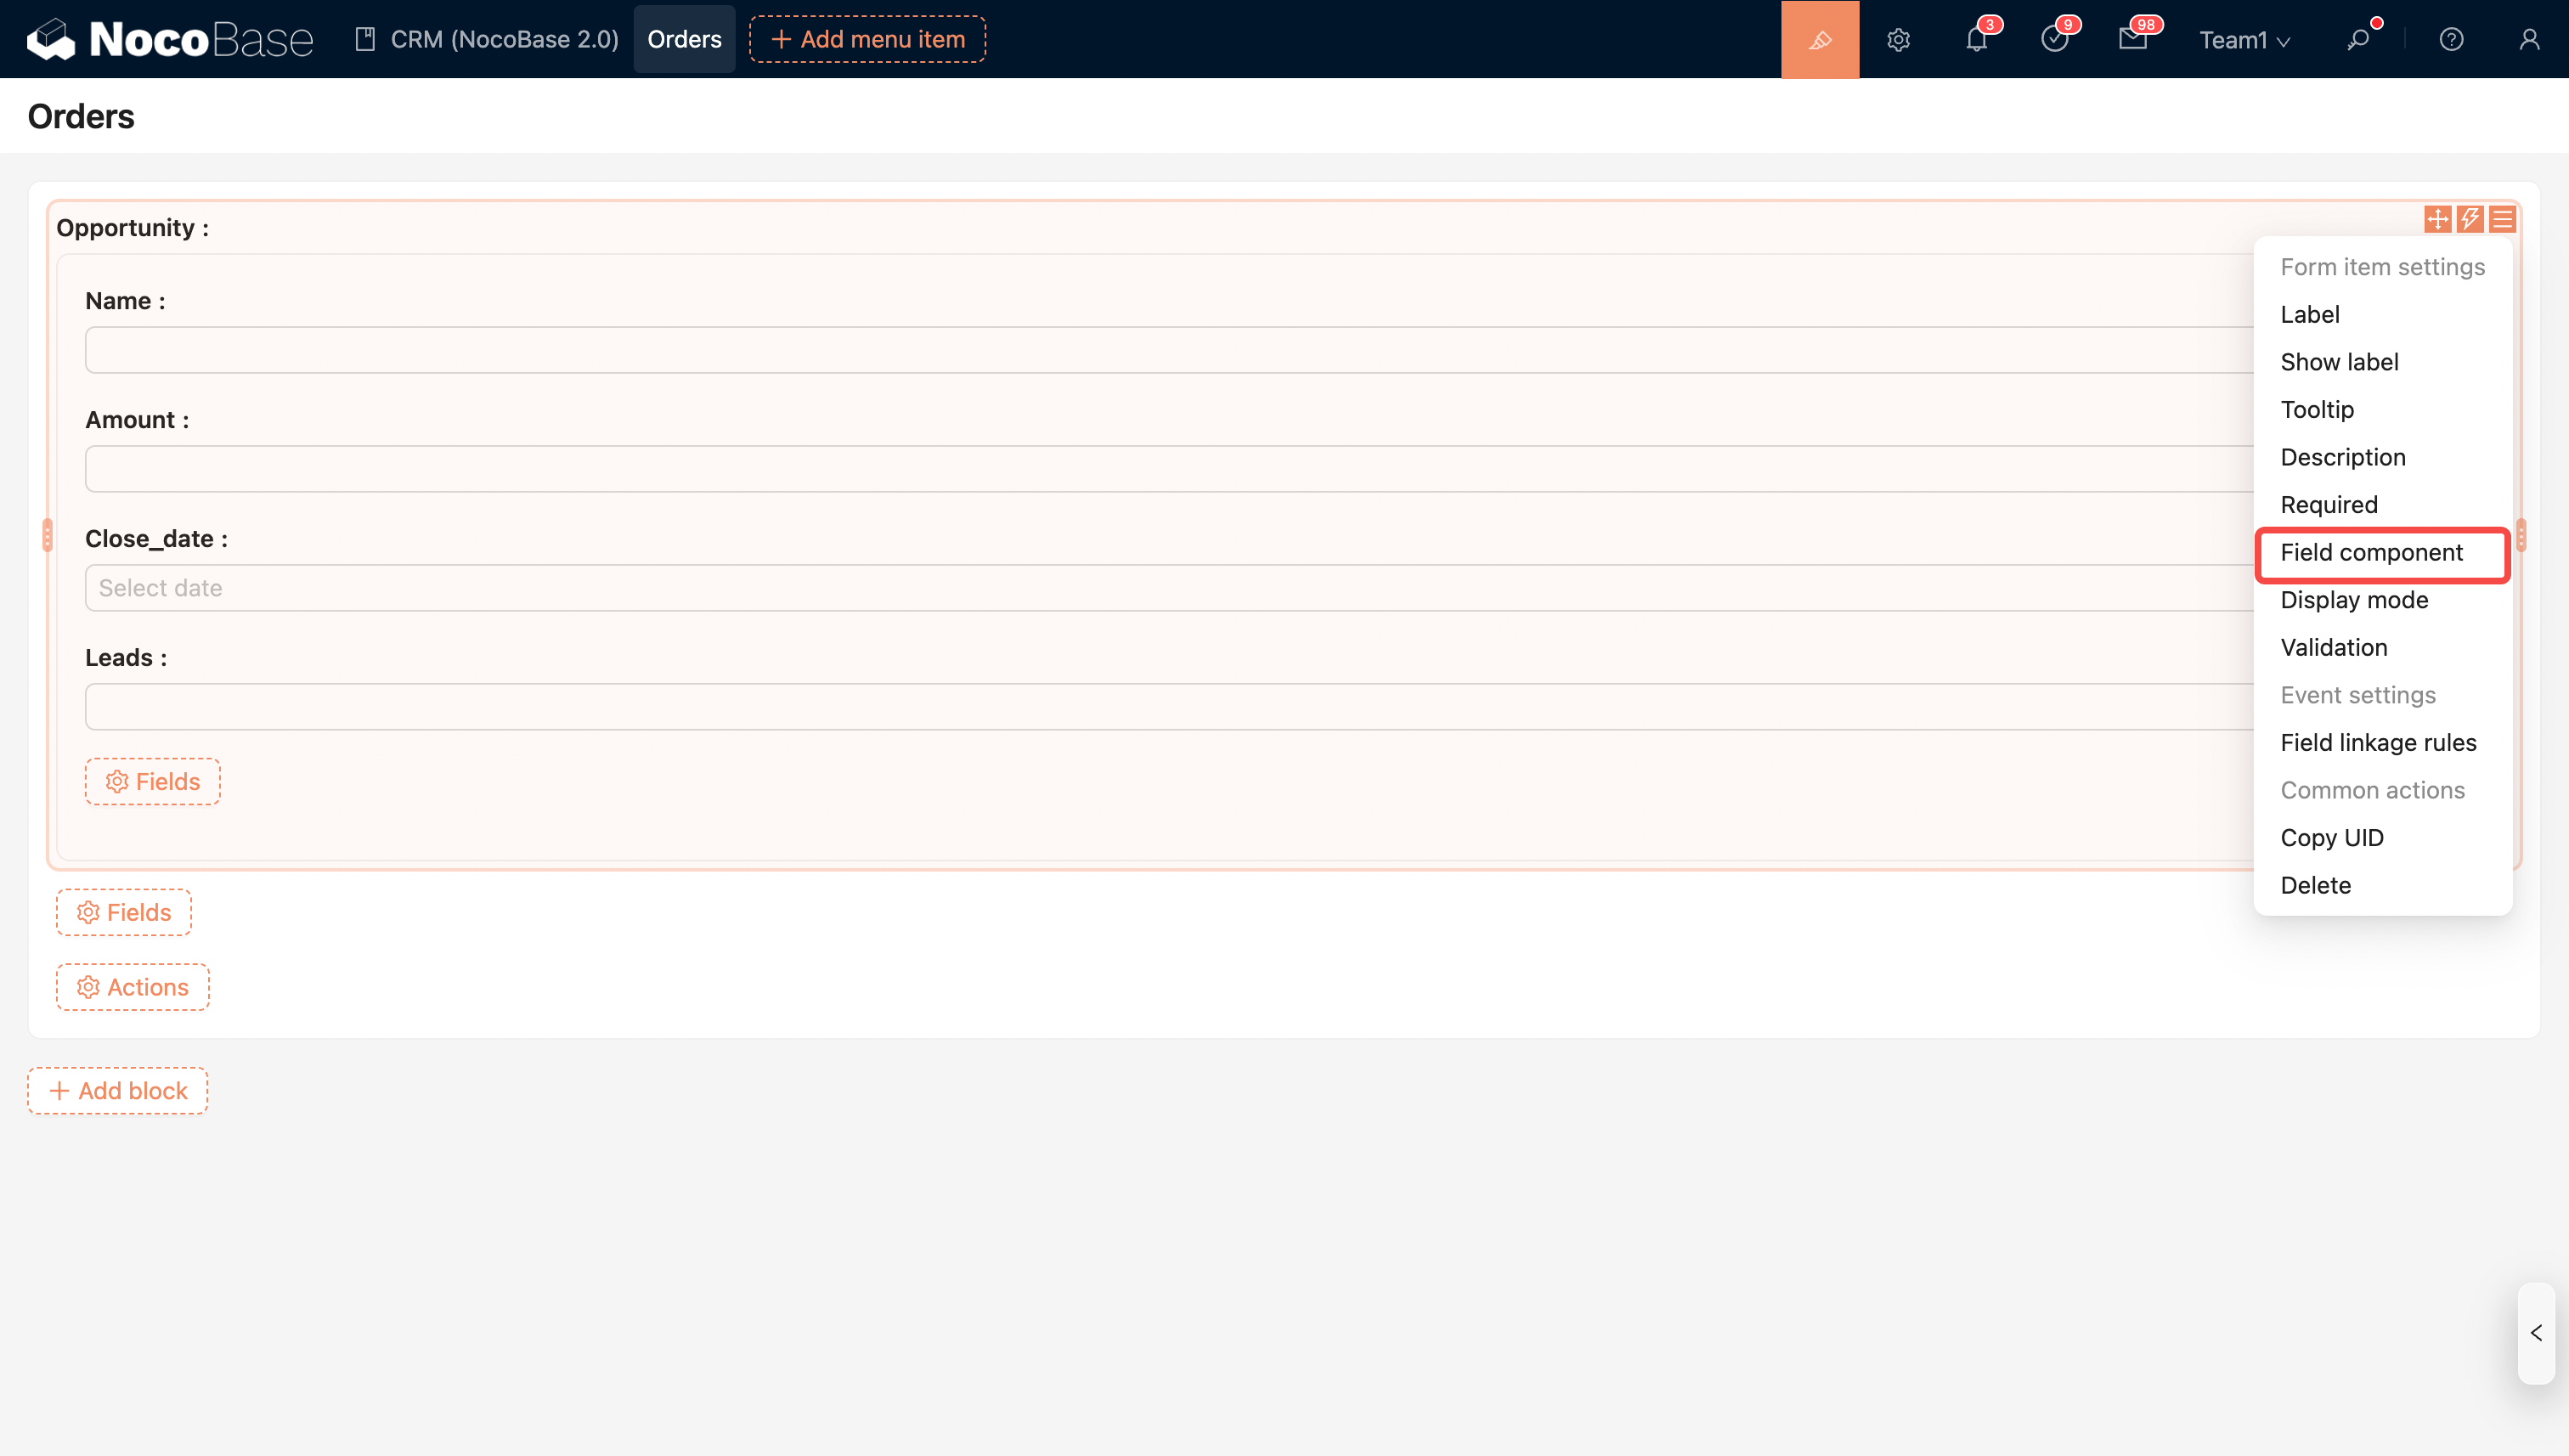
Task: Click the drag-move handle icon on Opportunity block
Action: (2437, 219)
